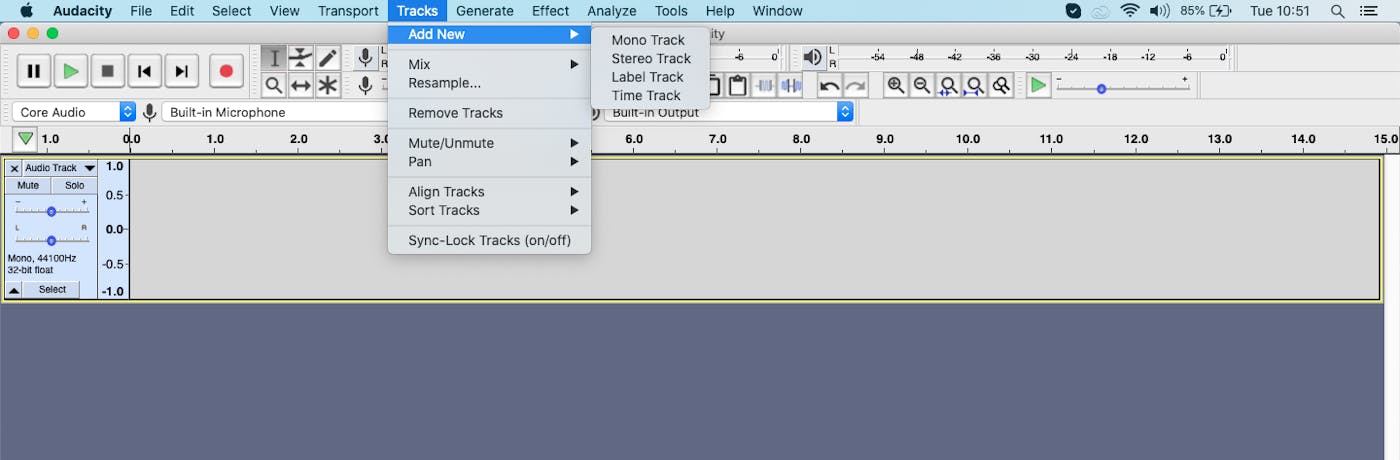Image resolution: width=1400 pixels, height=460 pixels.
Task: Click the track Select button
Action: pyautogui.click(x=52, y=289)
